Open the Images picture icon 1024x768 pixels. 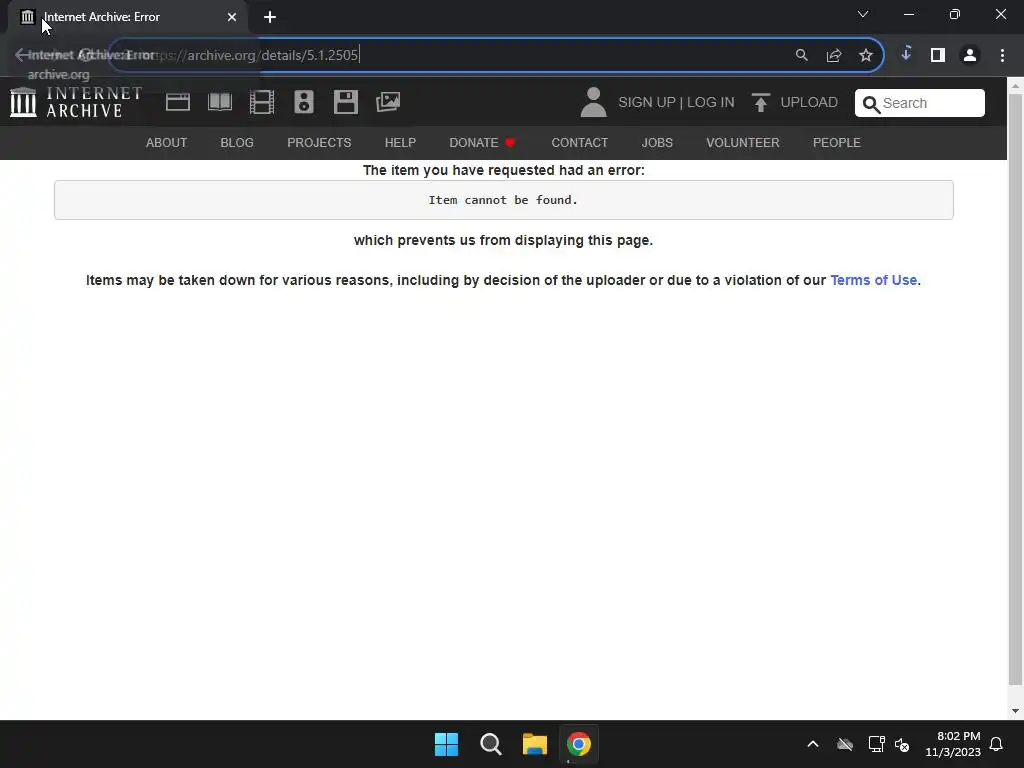coord(388,102)
